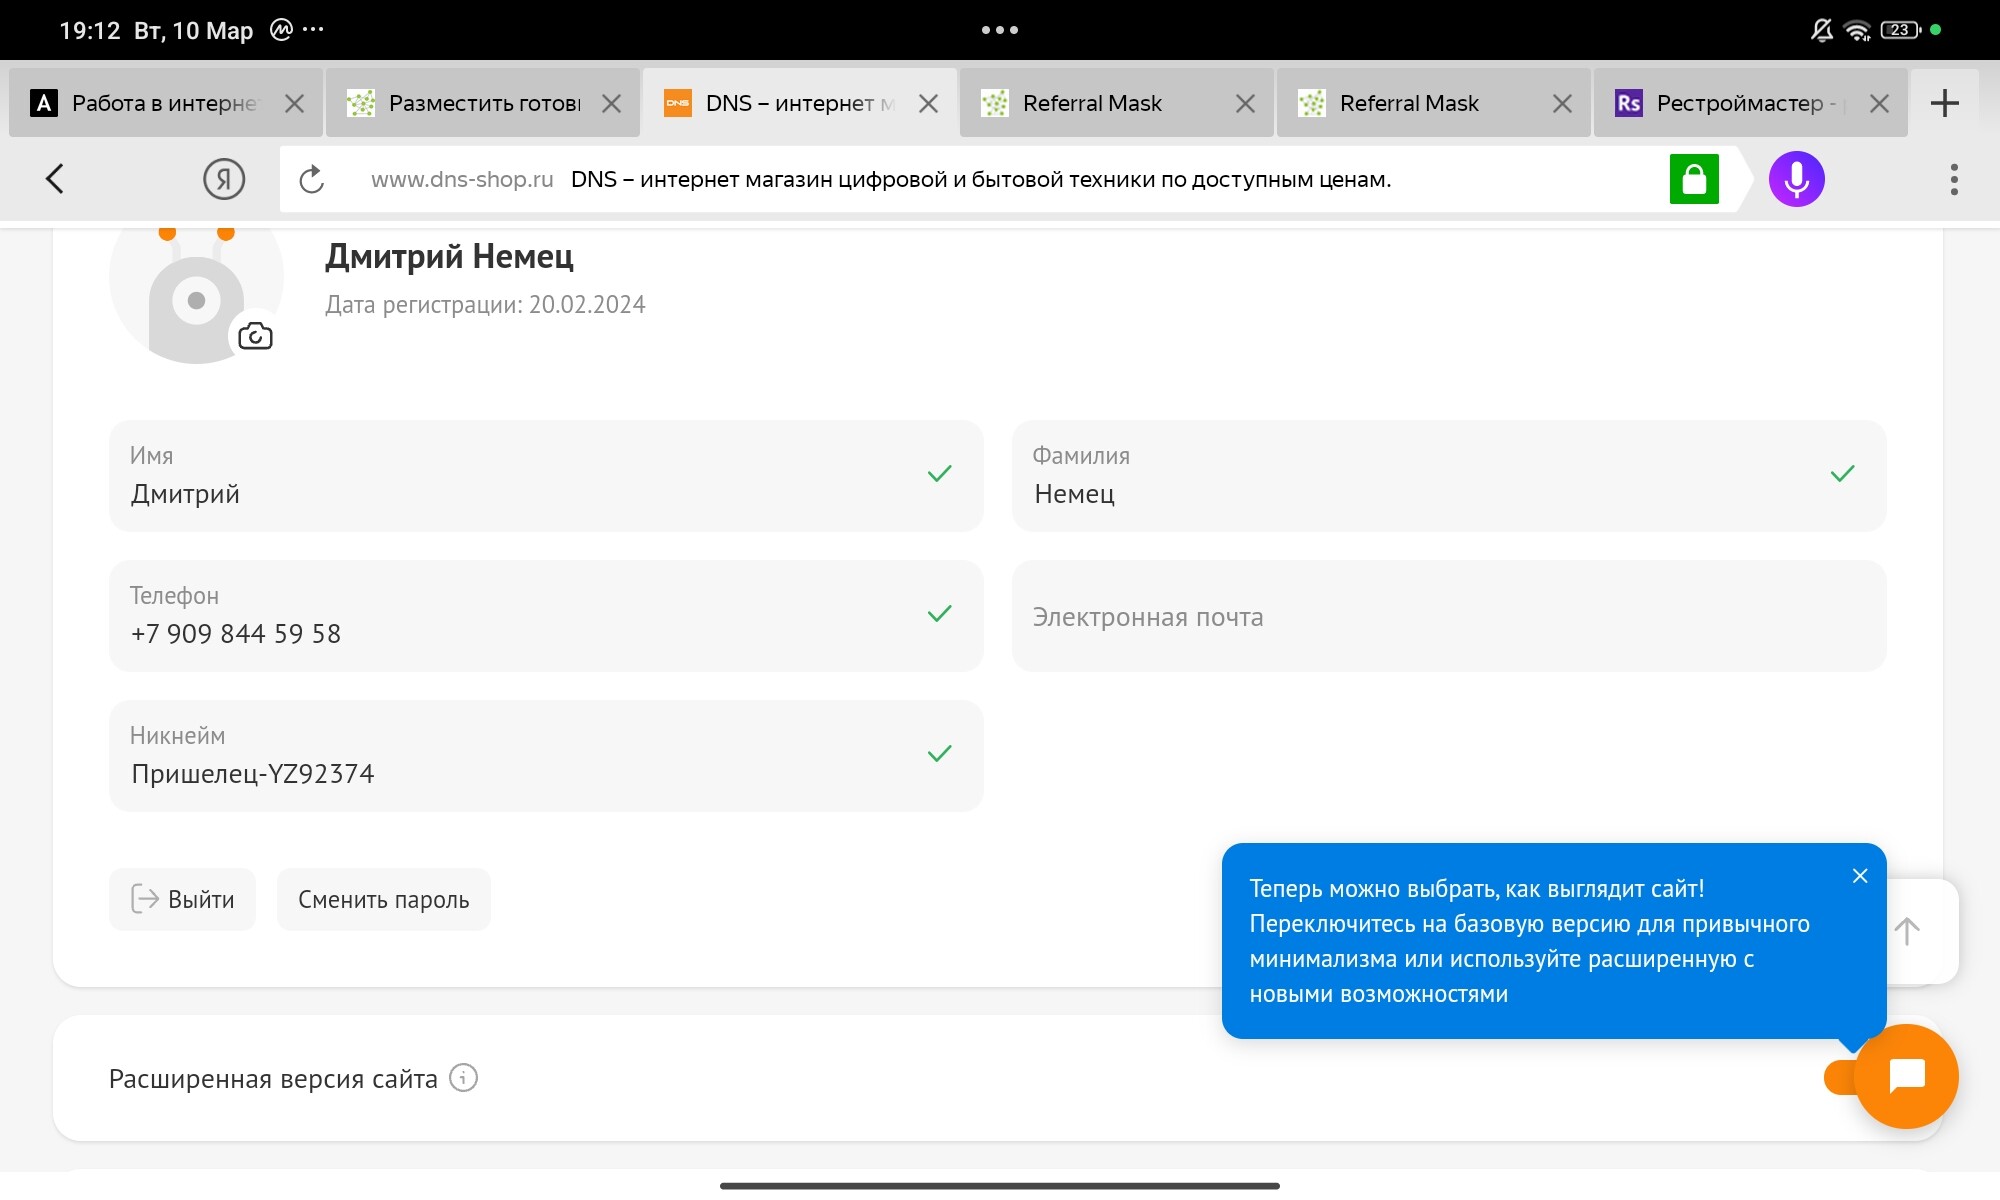The image size is (2000, 1200).
Task: Open the orange chat support bubble
Action: (x=1906, y=1076)
